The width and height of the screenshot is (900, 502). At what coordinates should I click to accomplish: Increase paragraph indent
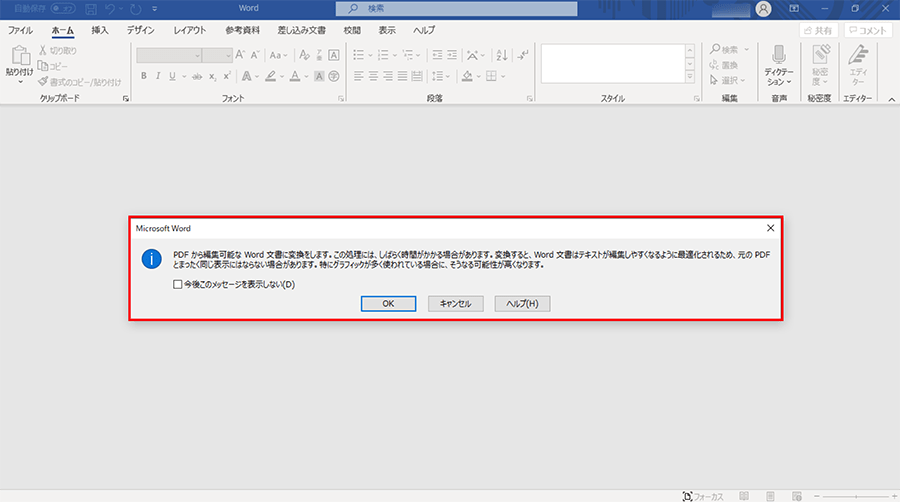coord(452,55)
